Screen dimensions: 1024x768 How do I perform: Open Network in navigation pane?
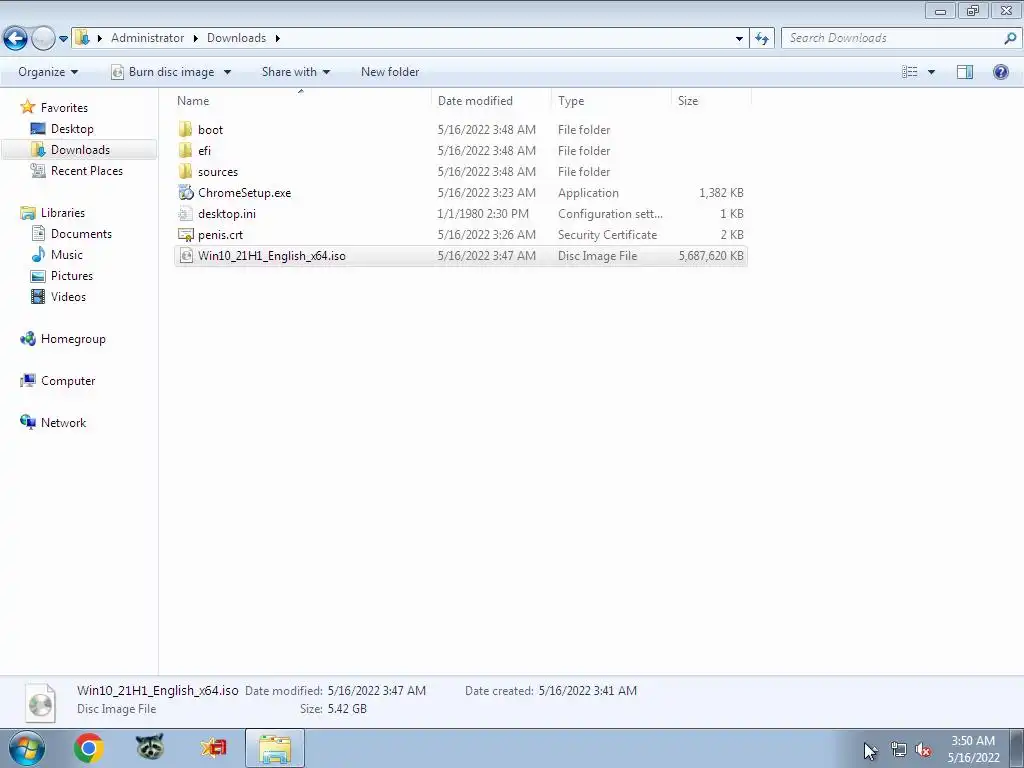click(63, 423)
